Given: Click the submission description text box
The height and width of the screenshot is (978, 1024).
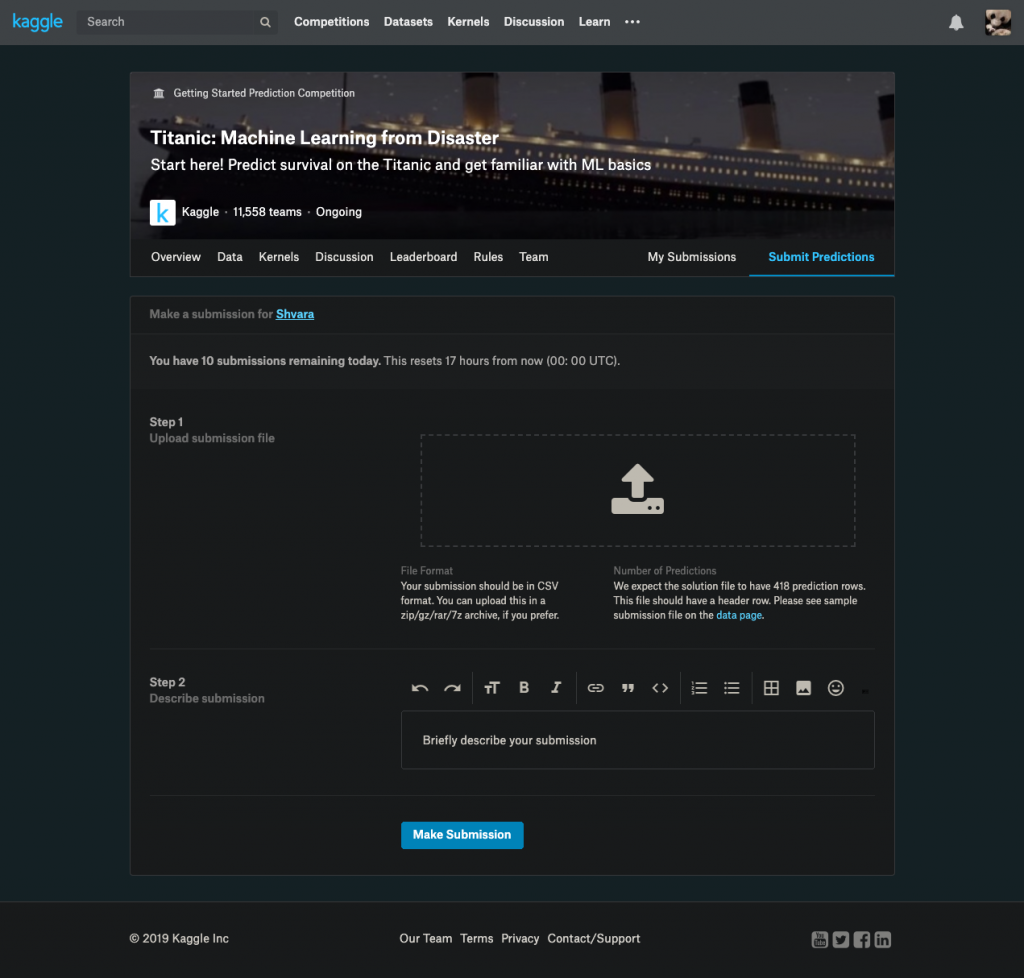Looking at the screenshot, I should tap(637, 740).
